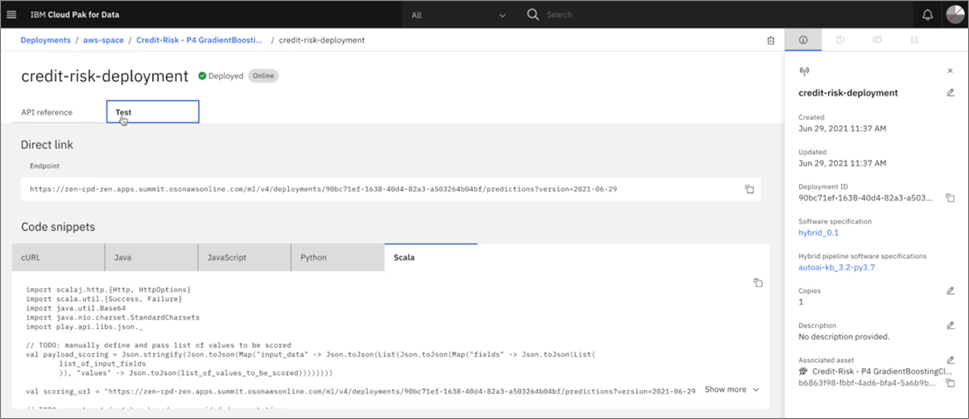Open the notifications bell

928,15
